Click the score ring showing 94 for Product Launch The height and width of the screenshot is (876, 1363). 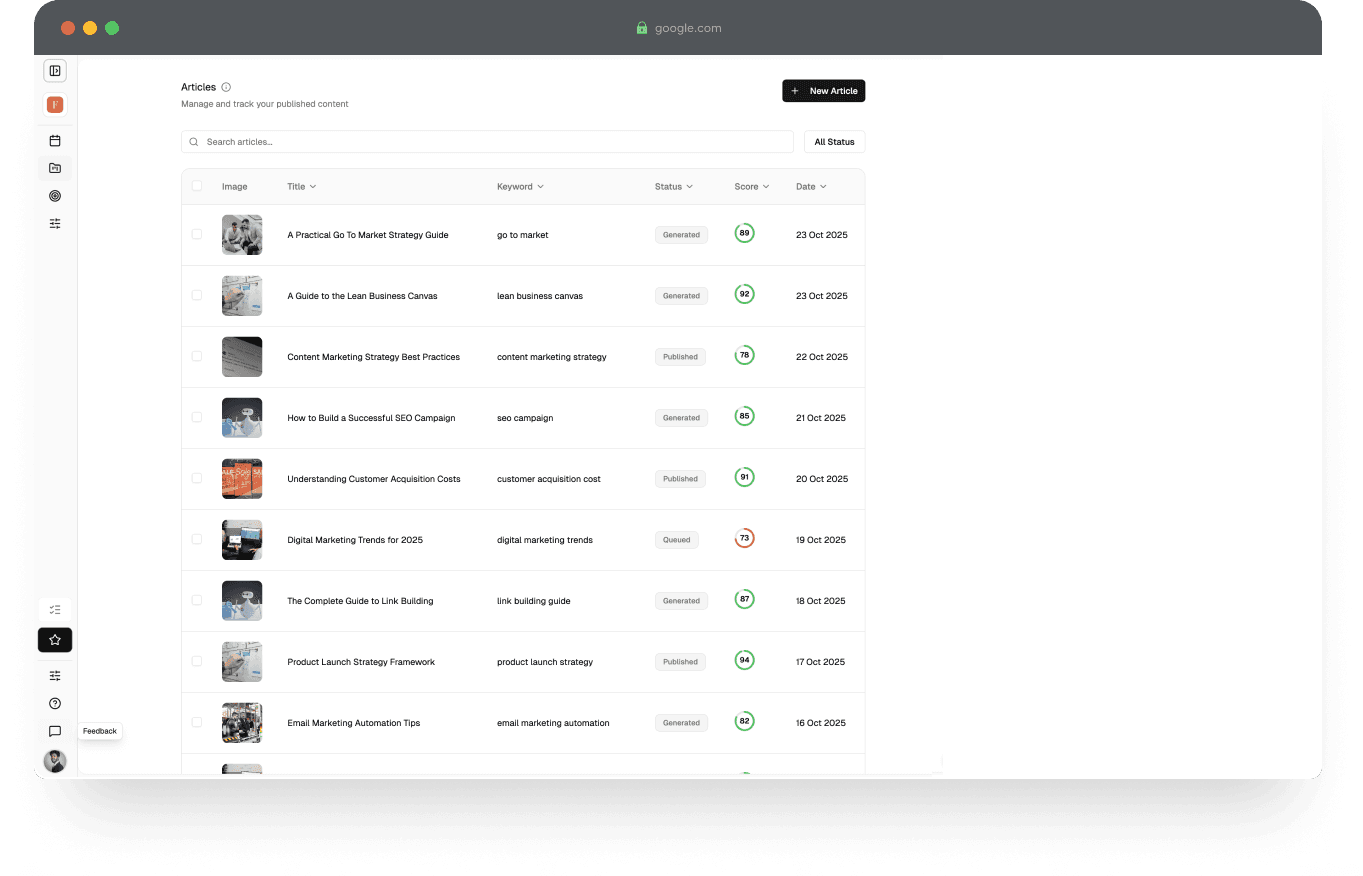[744, 661]
